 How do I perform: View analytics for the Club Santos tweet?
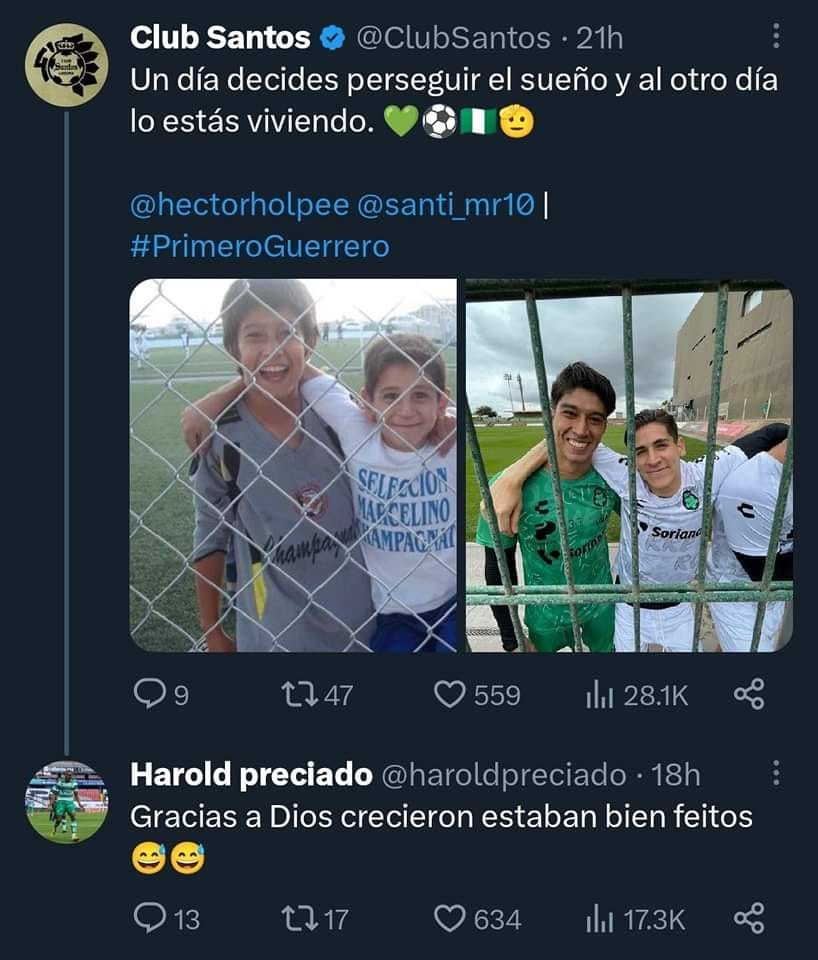598,694
